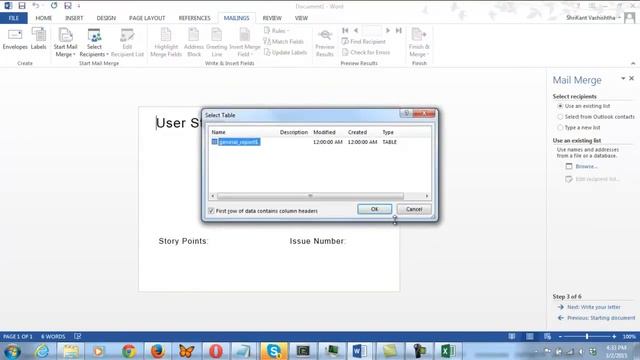Open the Select Recipients dropdown

point(94,42)
